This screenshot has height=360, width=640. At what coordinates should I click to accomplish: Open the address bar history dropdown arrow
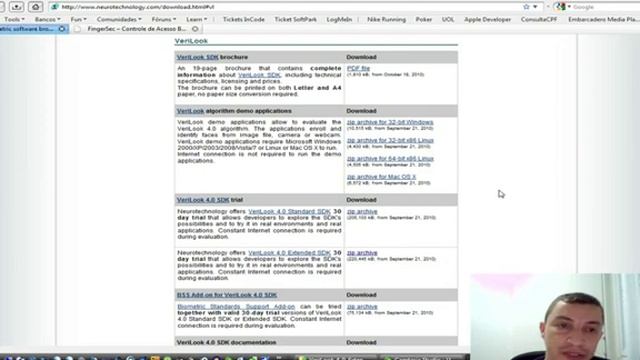[x=535, y=7]
